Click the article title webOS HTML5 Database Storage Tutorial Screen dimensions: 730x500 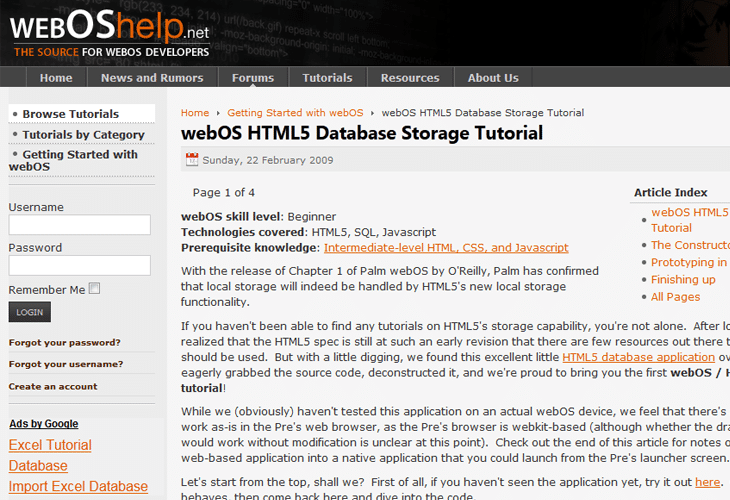tap(362, 133)
